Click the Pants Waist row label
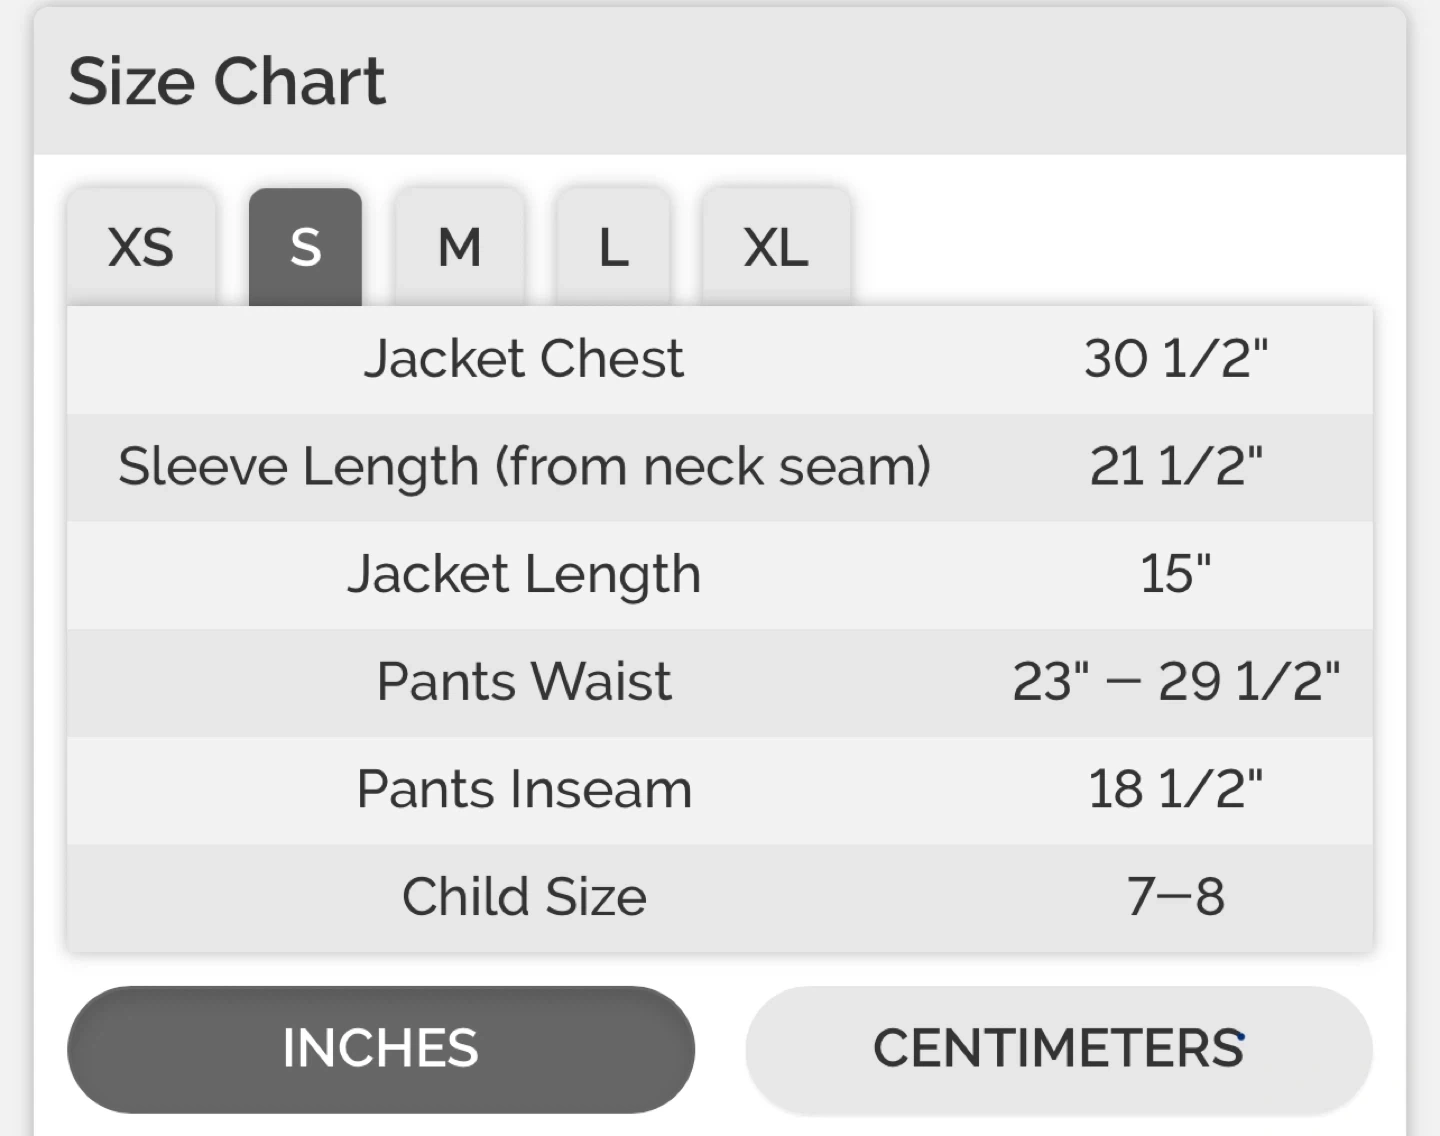 [x=524, y=682]
